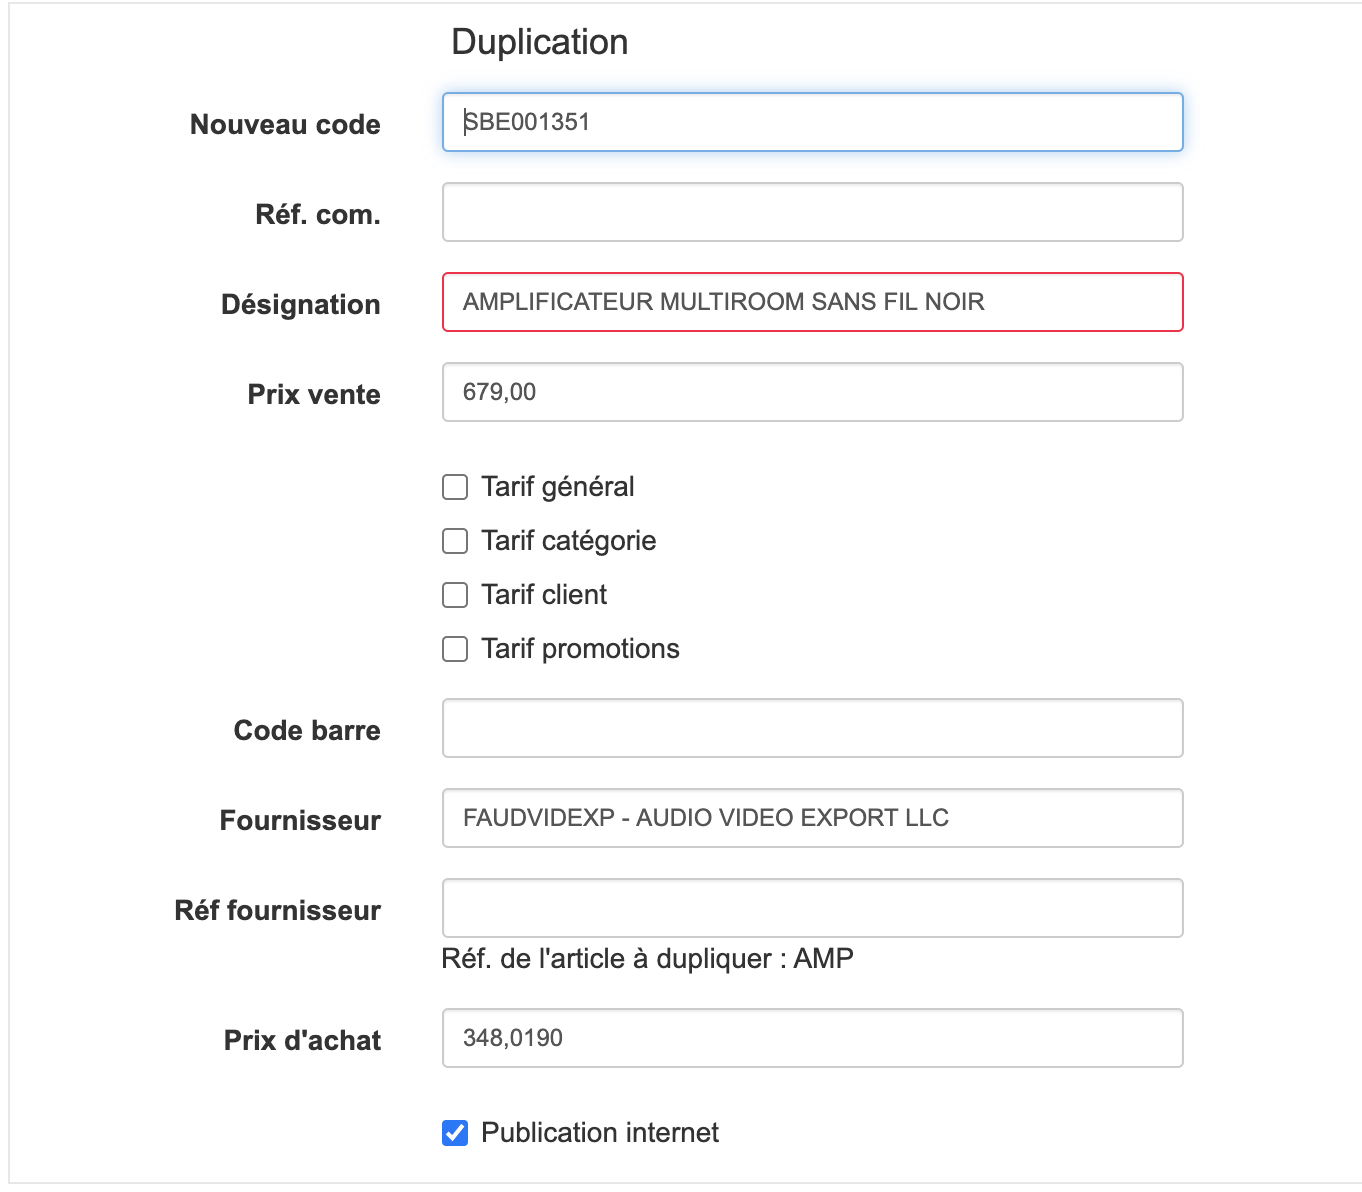1362x1192 pixels.
Task: Click the empty Code barre field
Action: (x=812, y=728)
